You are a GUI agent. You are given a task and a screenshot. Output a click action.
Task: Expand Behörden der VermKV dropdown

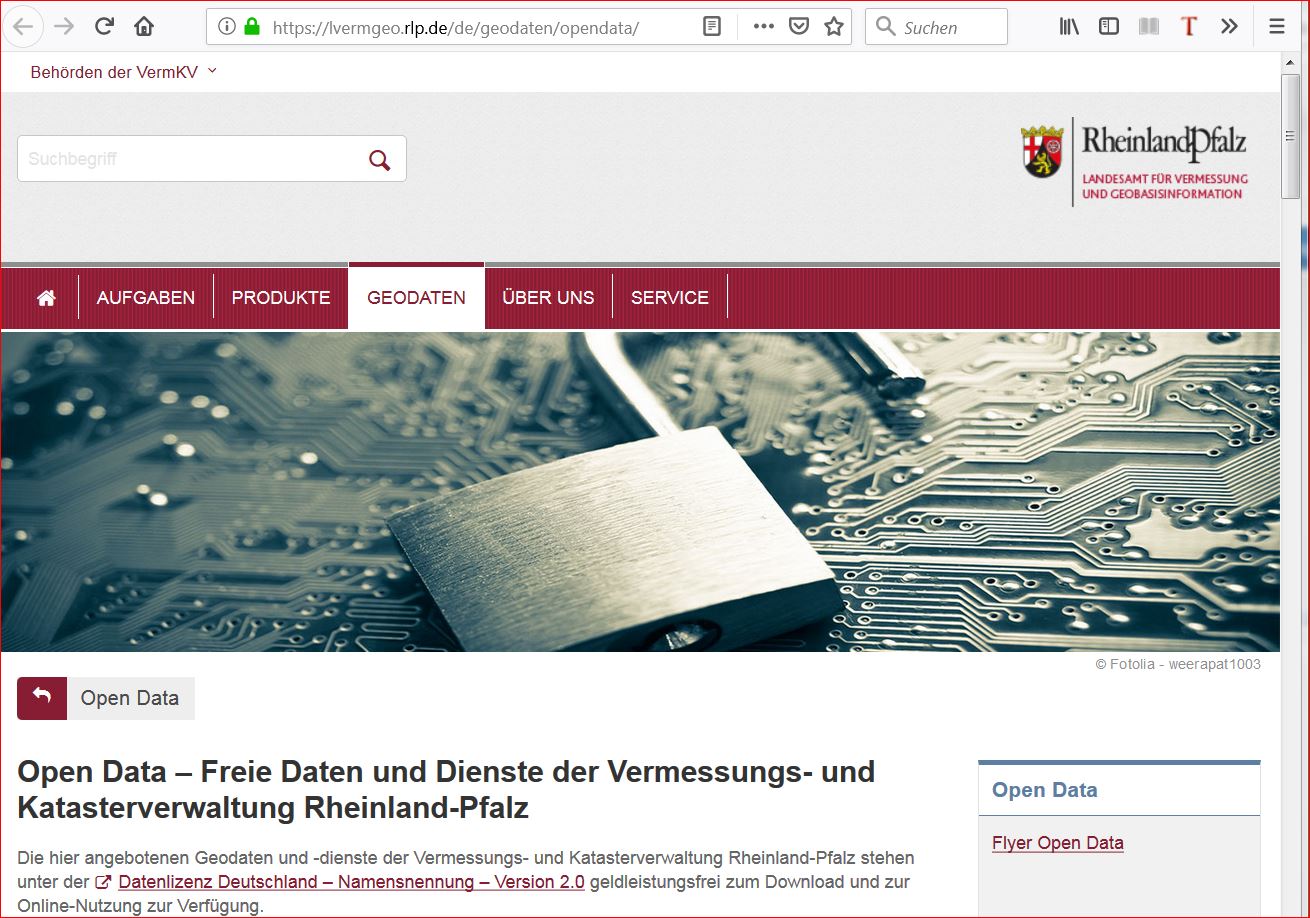pos(124,72)
